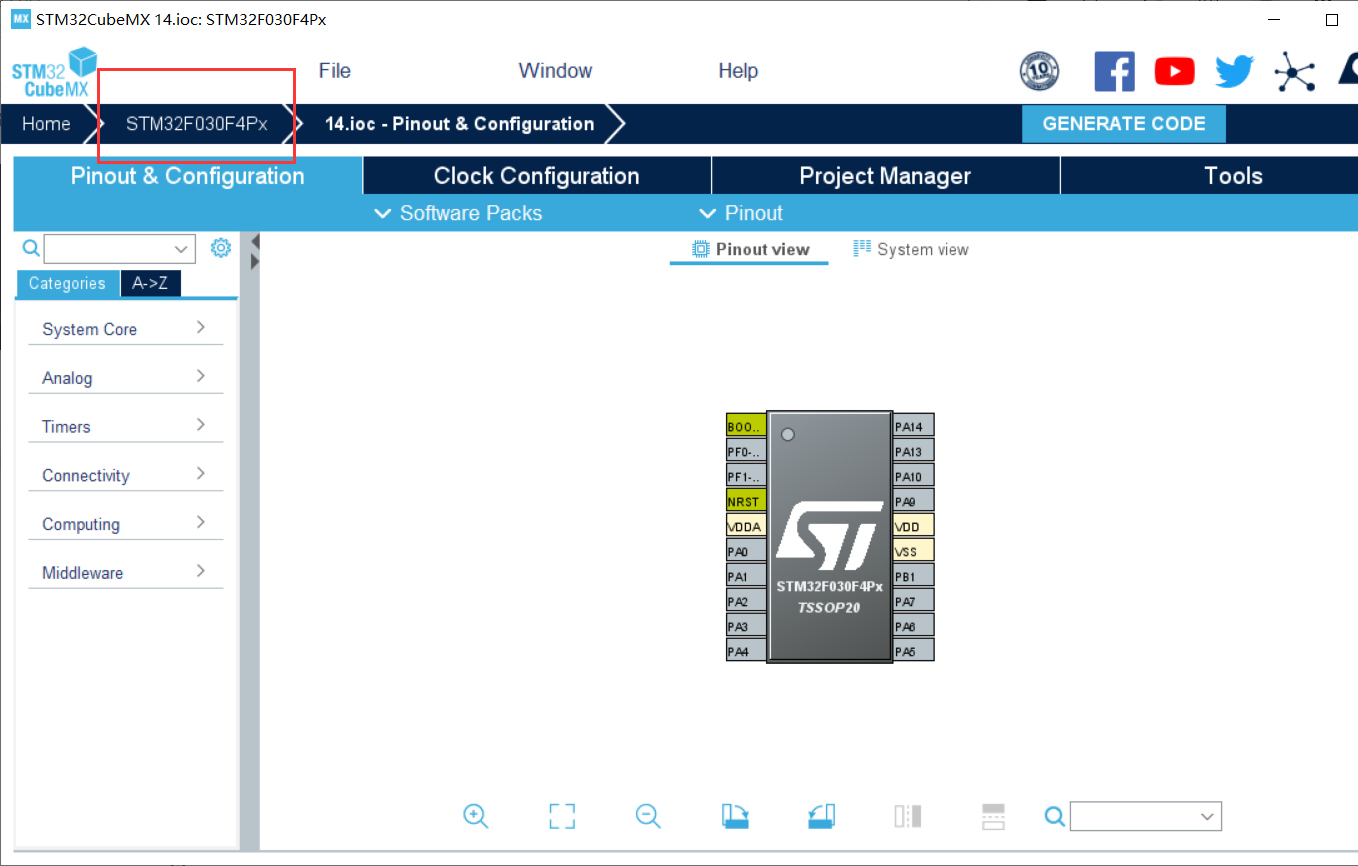Click the System view grid icon
Viewport: 1358px width, 866px height.
pos(862,249)
